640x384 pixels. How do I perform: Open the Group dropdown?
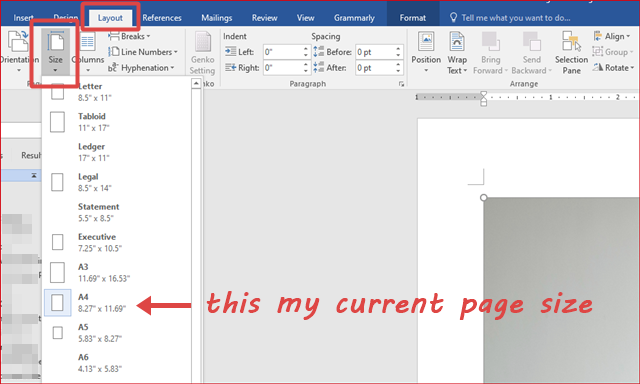(x=613, y=52)
